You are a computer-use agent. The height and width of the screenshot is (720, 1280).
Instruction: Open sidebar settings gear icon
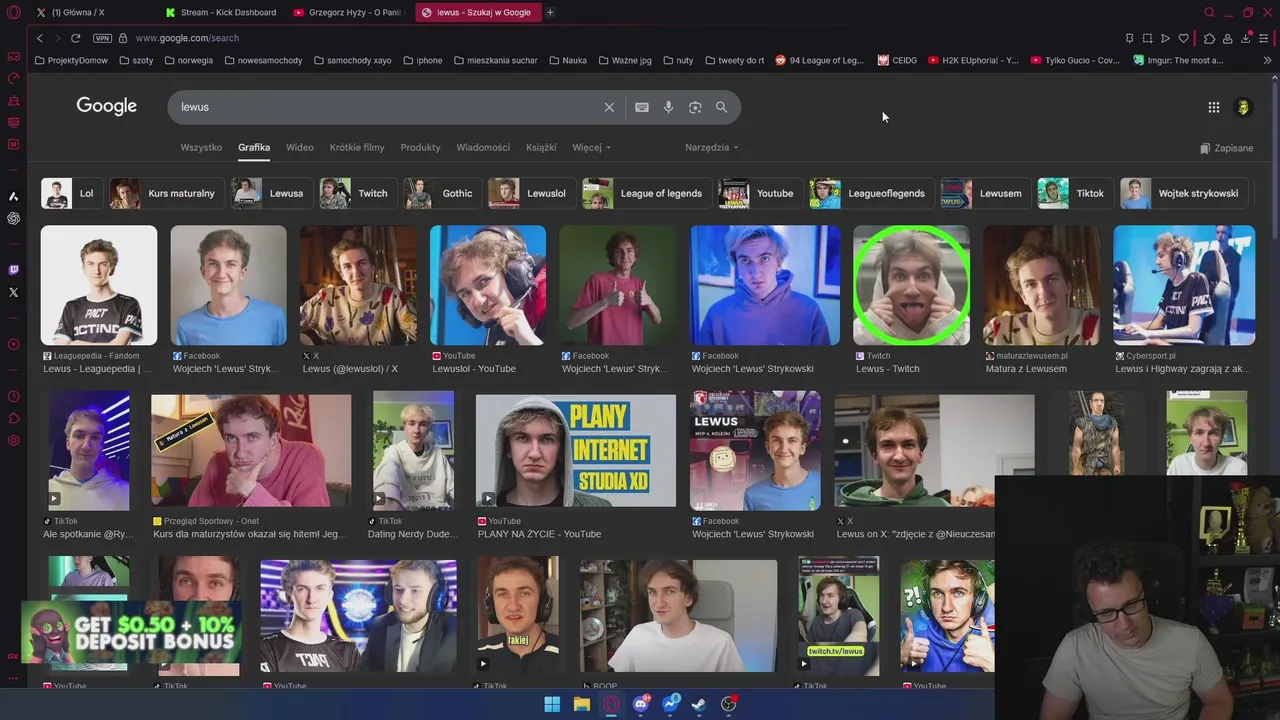[x=13, y=440]
